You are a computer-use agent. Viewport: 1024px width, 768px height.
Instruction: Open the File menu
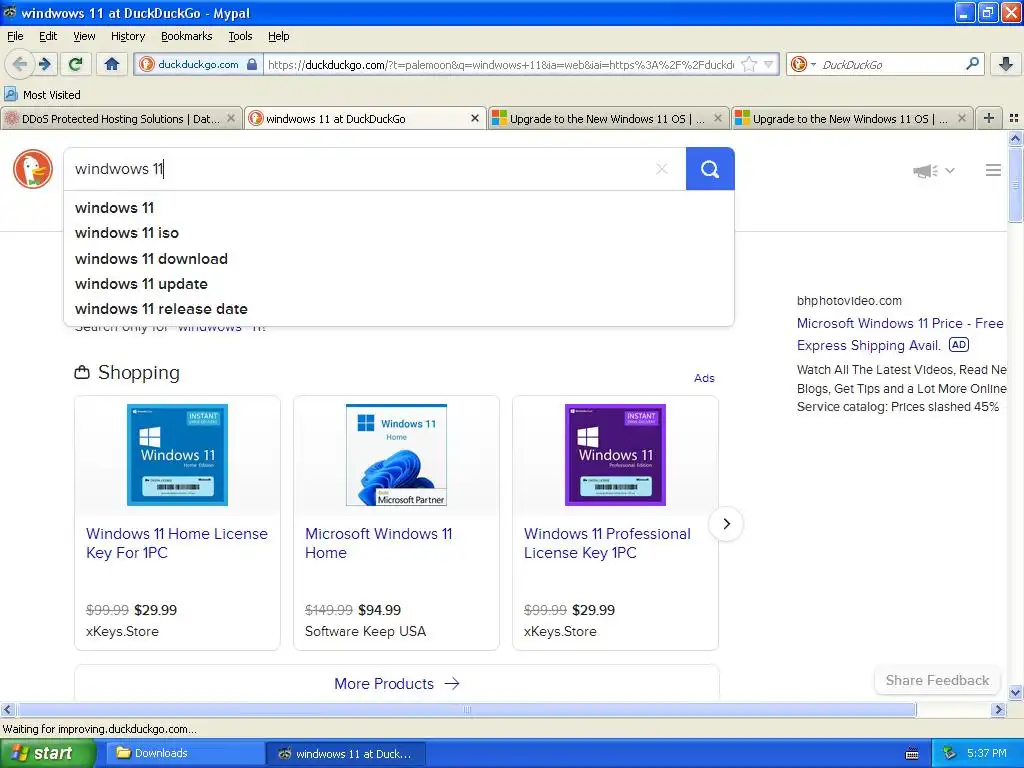[15, 36]
